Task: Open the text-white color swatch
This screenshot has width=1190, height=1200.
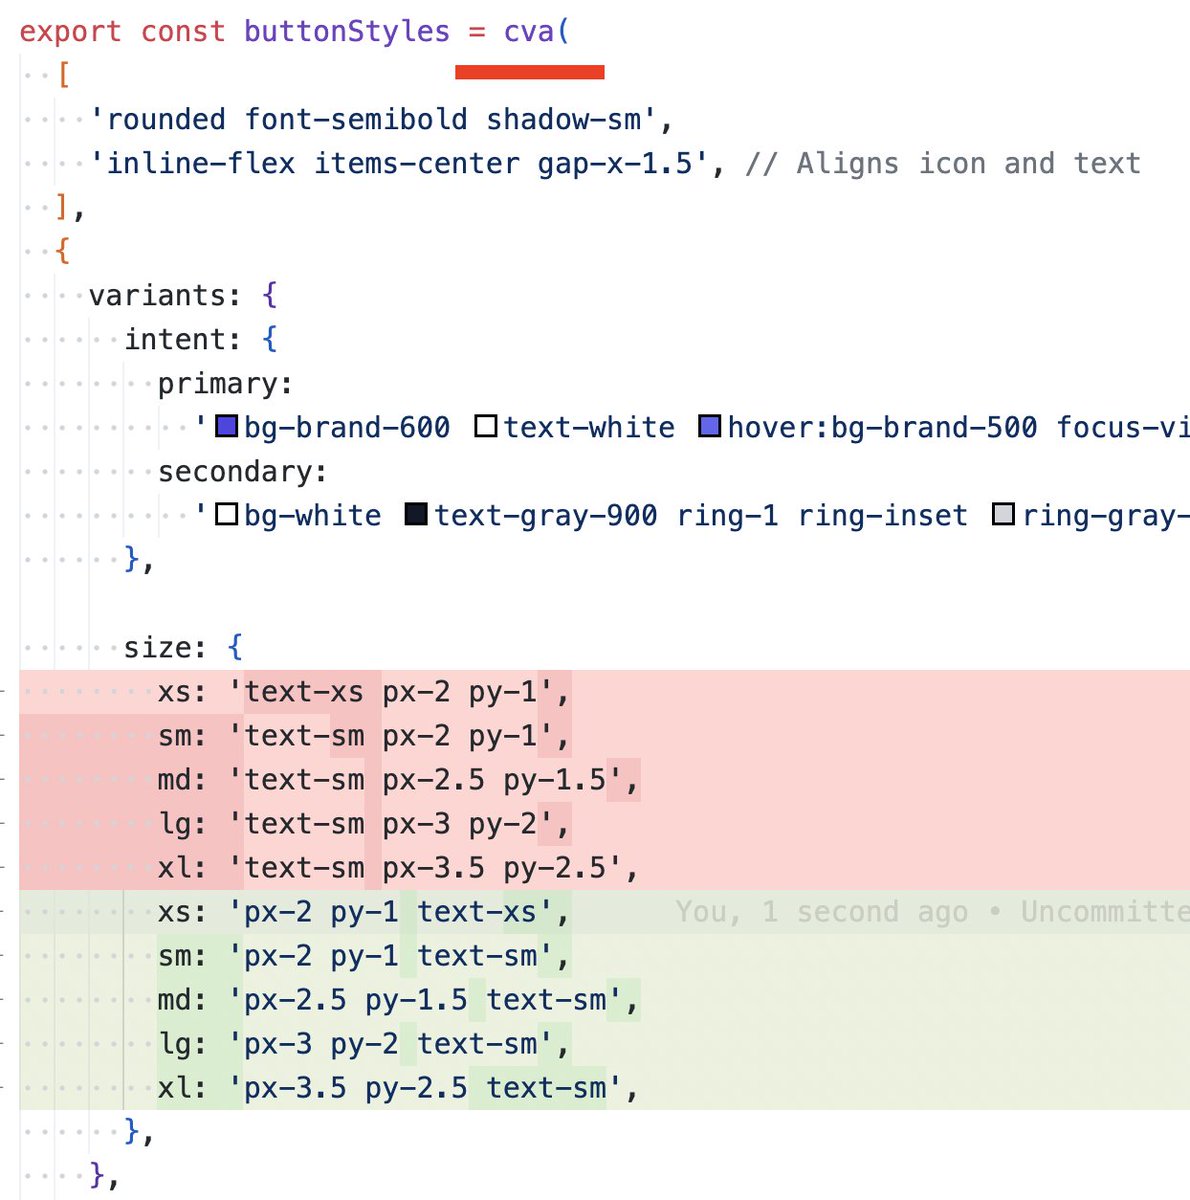Action: coord(486,427)
